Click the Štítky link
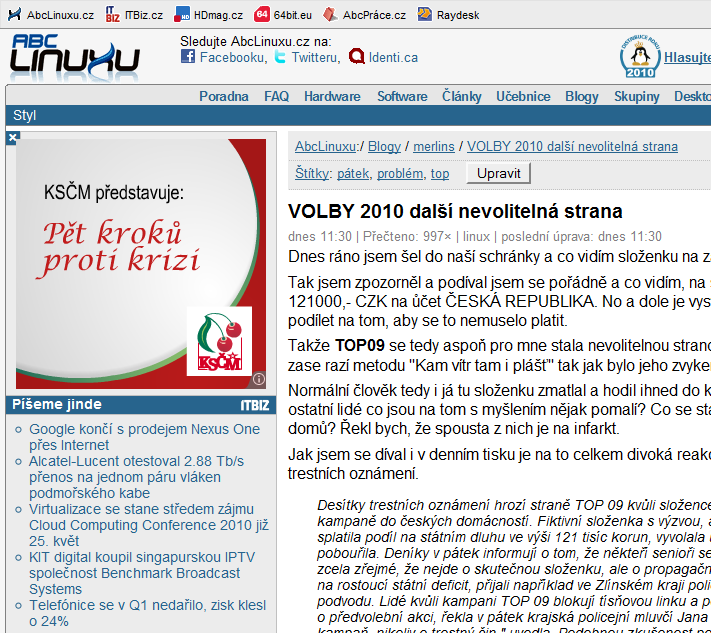The image size is (711, 633). click(x=312, y=173)
